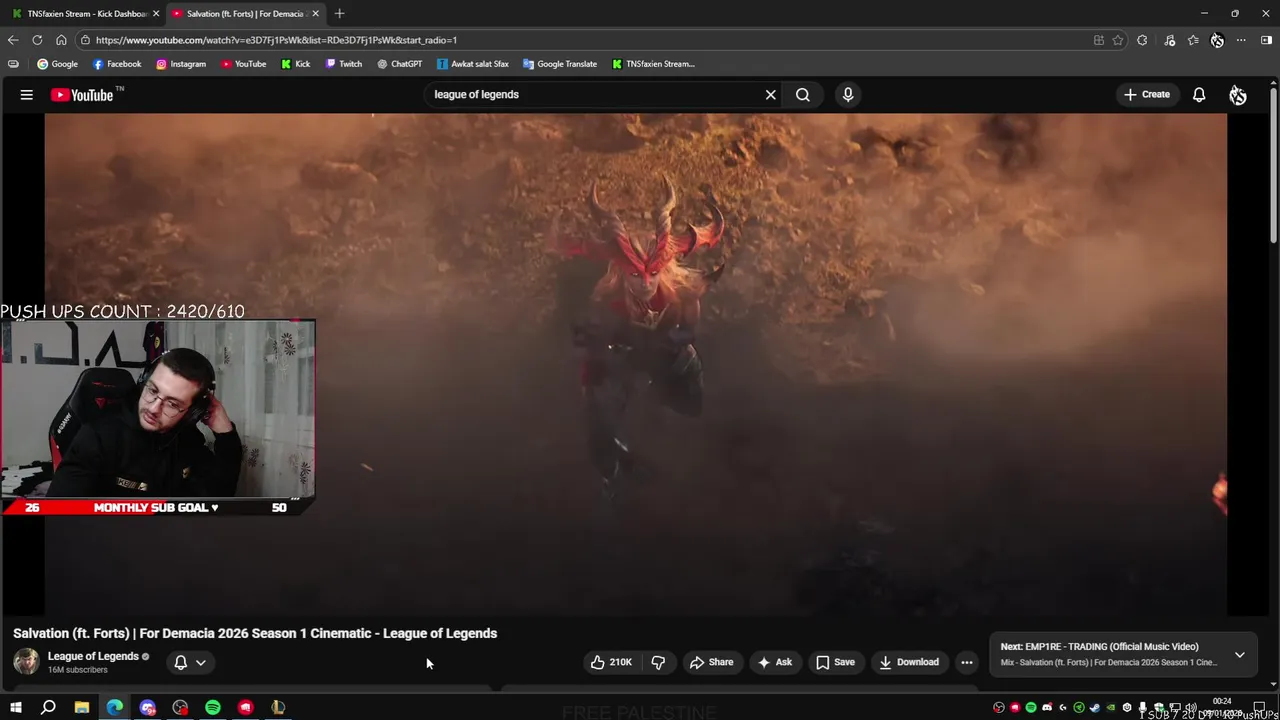Start voice search with microphone

coord(848,95)
